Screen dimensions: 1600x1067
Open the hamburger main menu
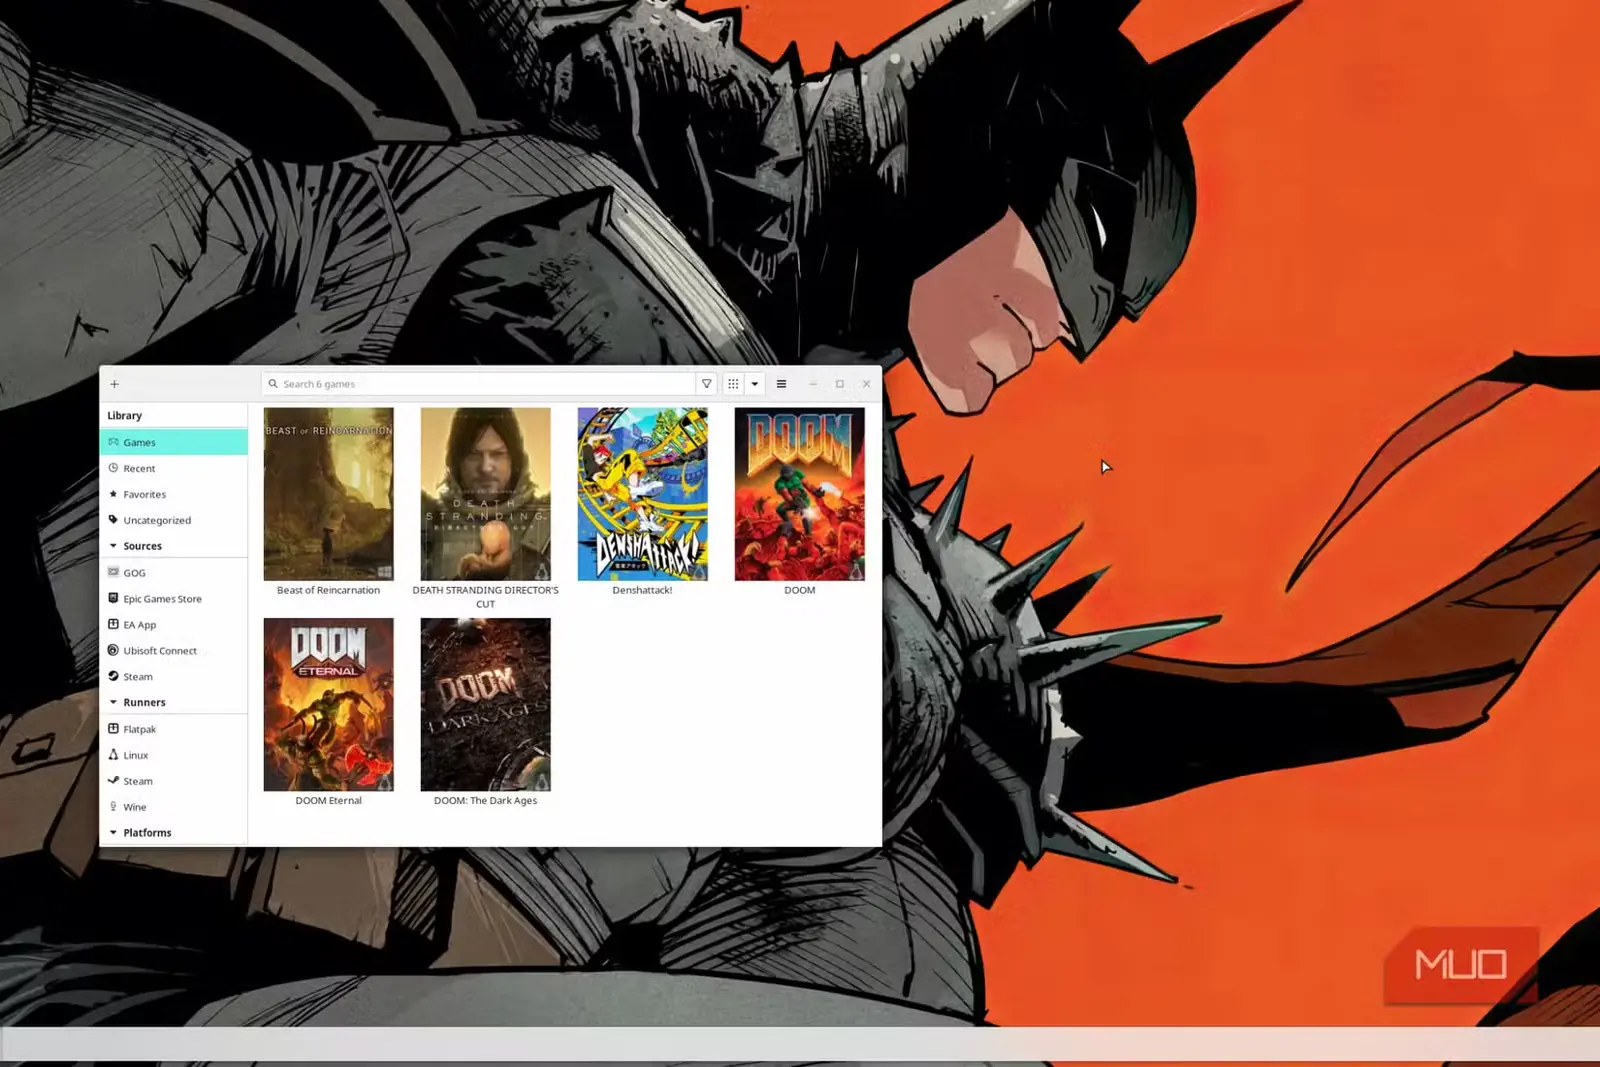[782, 384]
